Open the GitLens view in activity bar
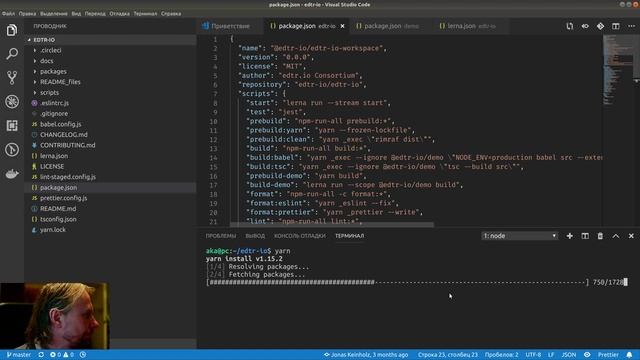This screenshot has width=640, height=360. coord(12,149)
